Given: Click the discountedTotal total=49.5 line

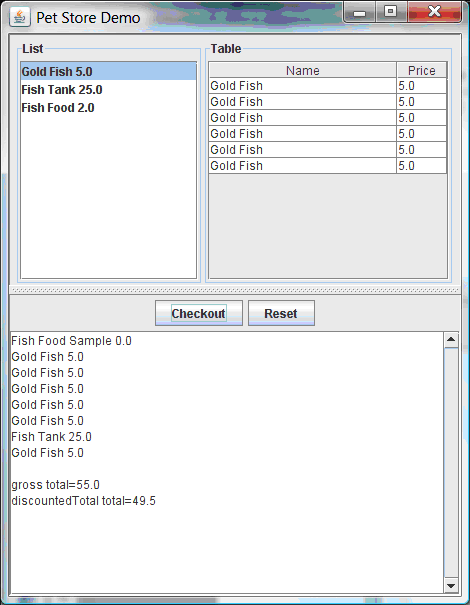Looking at the screenshot, I should pos(83,501).
